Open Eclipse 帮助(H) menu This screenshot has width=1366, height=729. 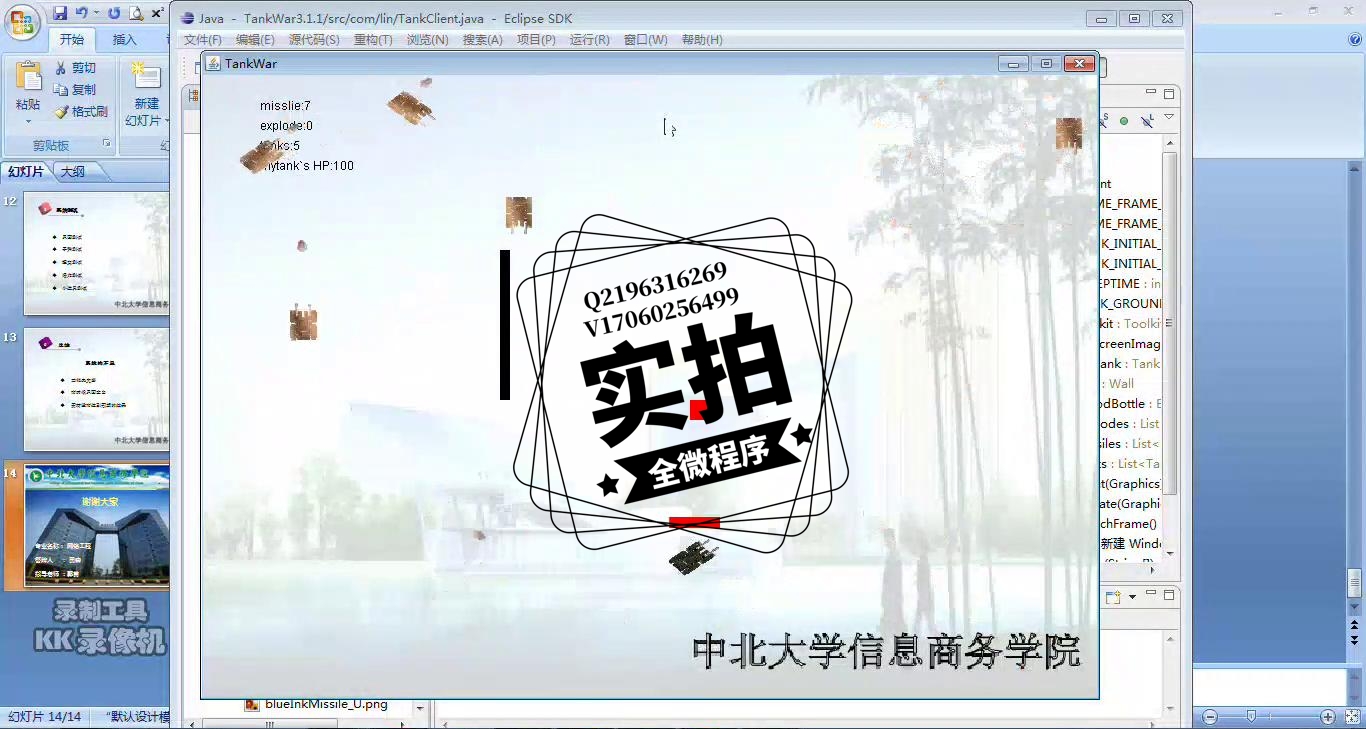pos(701,40)
